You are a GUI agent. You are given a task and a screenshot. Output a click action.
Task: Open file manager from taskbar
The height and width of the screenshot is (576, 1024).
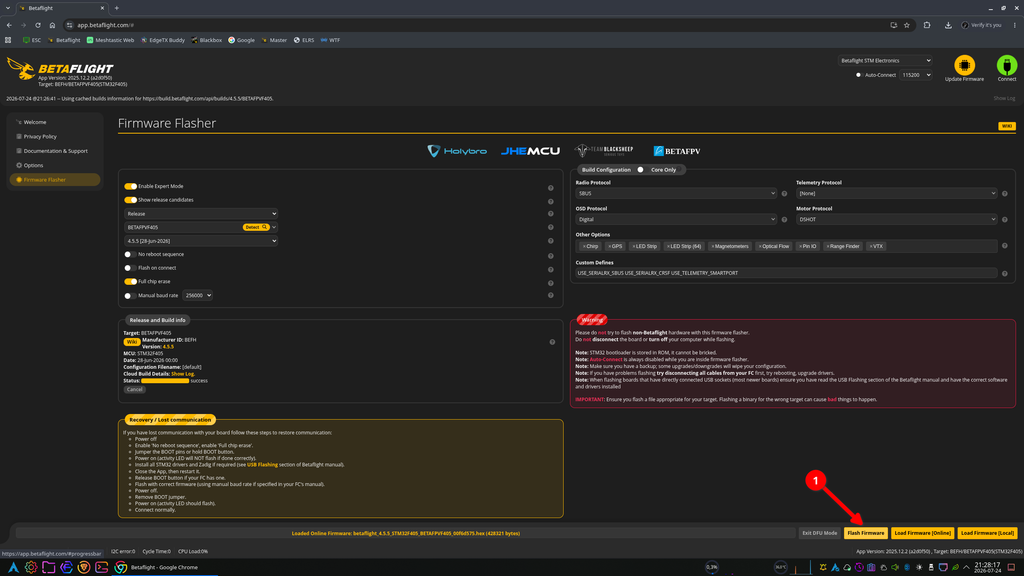point(48,568)
